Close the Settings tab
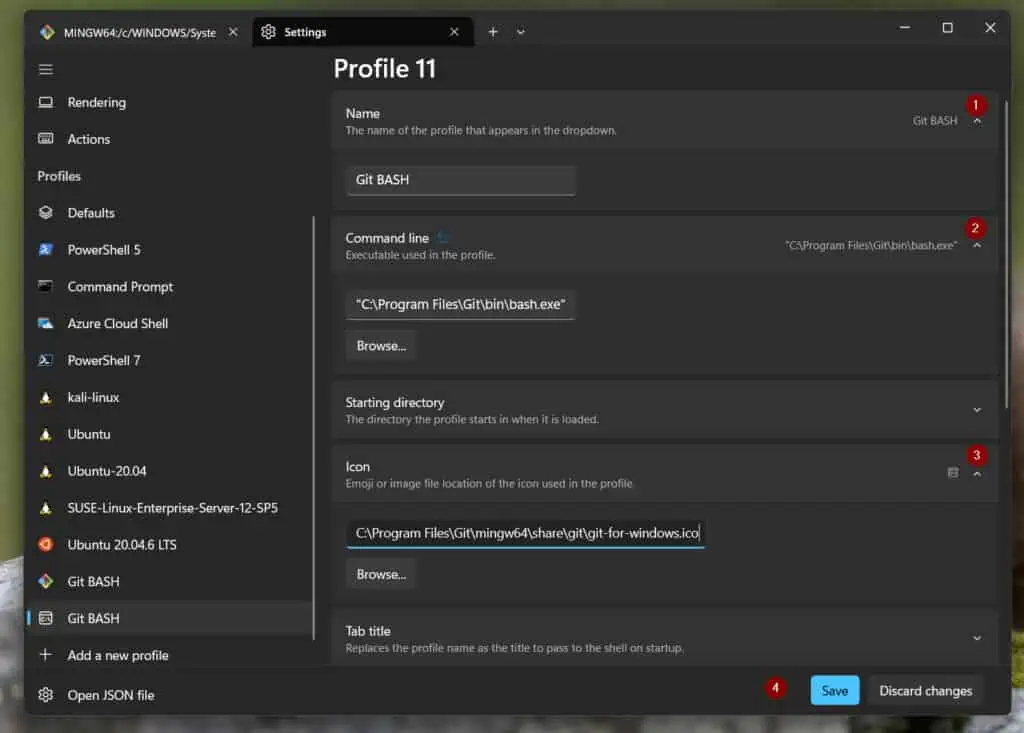The image size is (1024, 733). pos(455,32)
